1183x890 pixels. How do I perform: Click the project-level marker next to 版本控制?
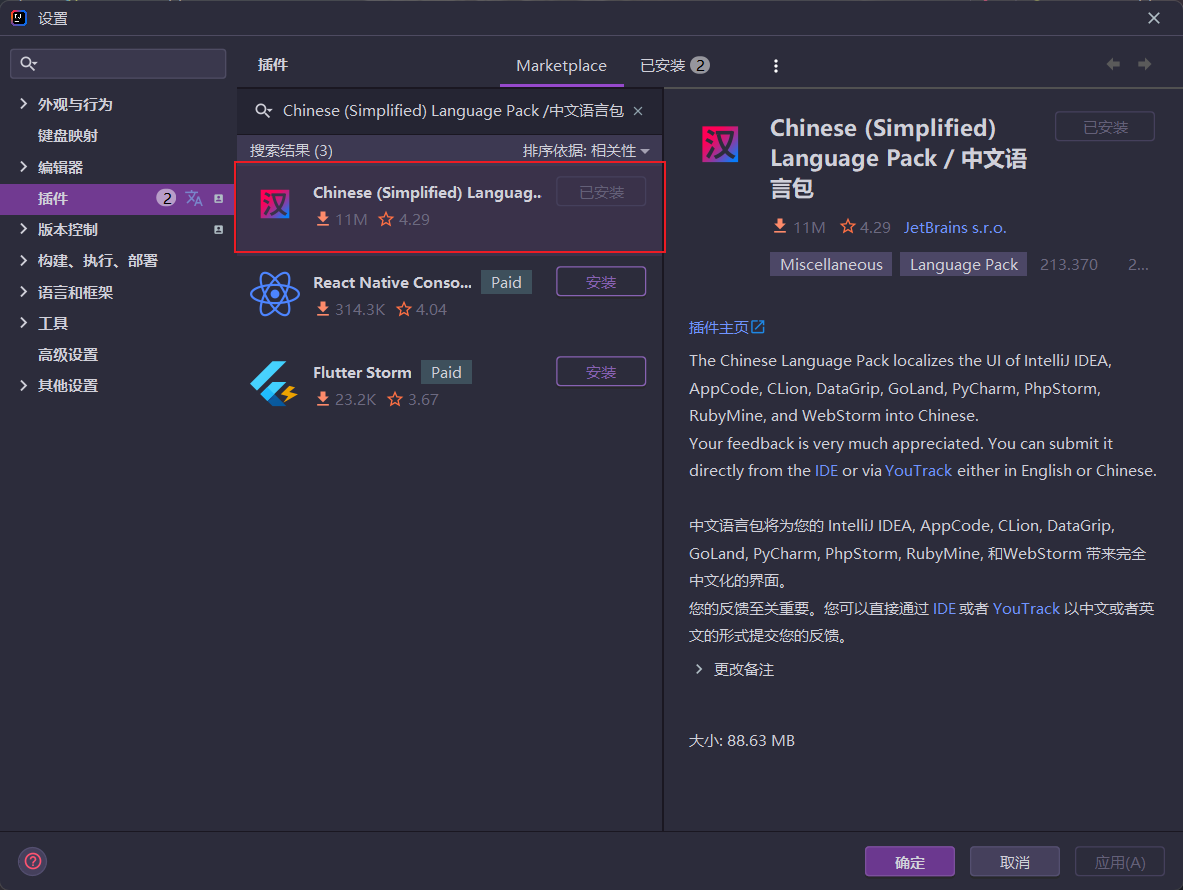[219, 229]
